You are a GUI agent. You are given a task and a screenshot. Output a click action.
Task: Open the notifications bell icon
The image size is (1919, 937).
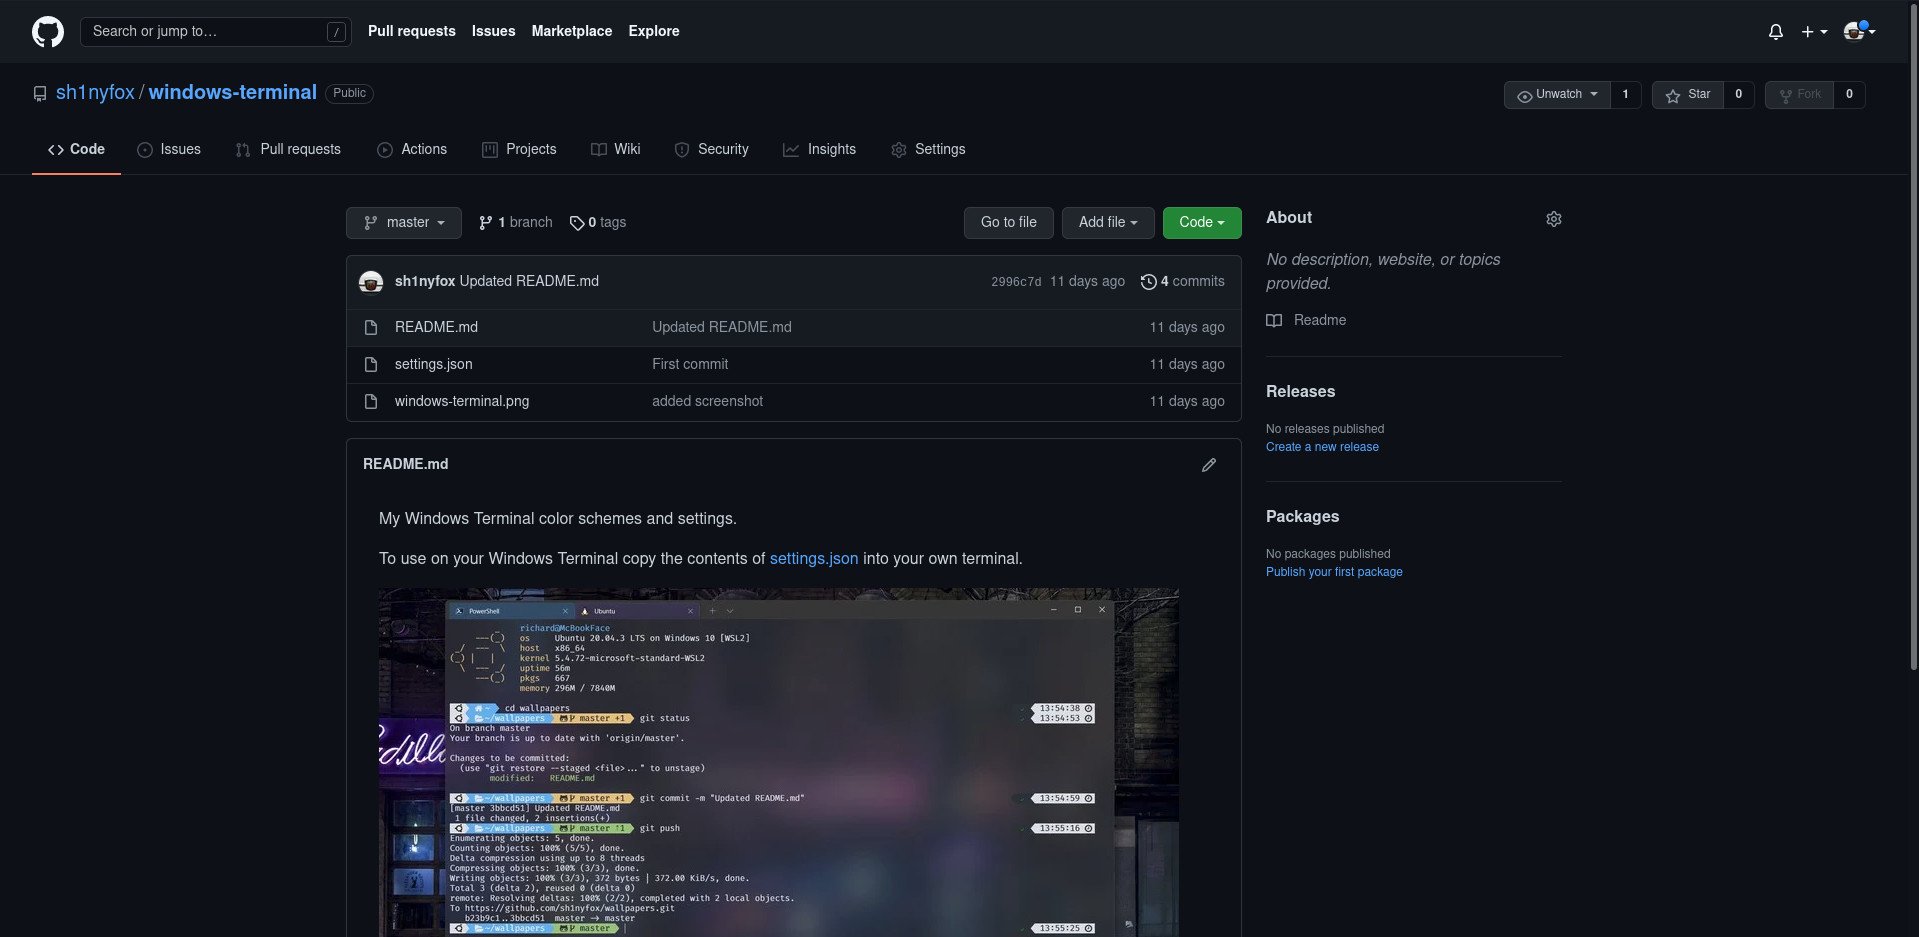click(1774, 31)
